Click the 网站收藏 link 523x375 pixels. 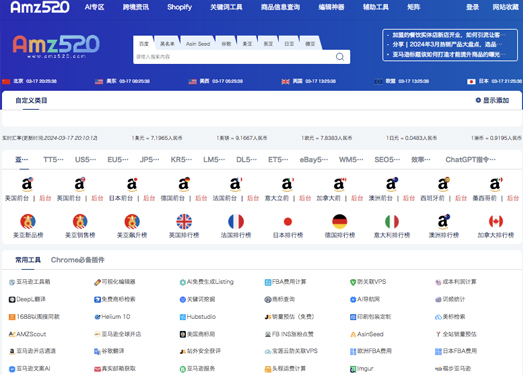(506, 7)
